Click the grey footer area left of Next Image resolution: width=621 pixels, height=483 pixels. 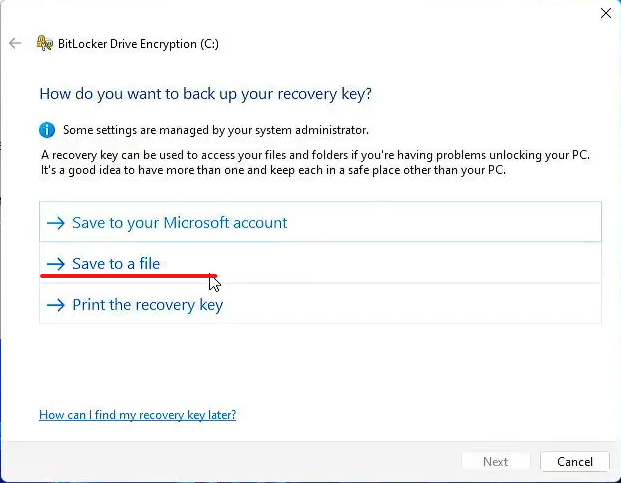(230, 462)
